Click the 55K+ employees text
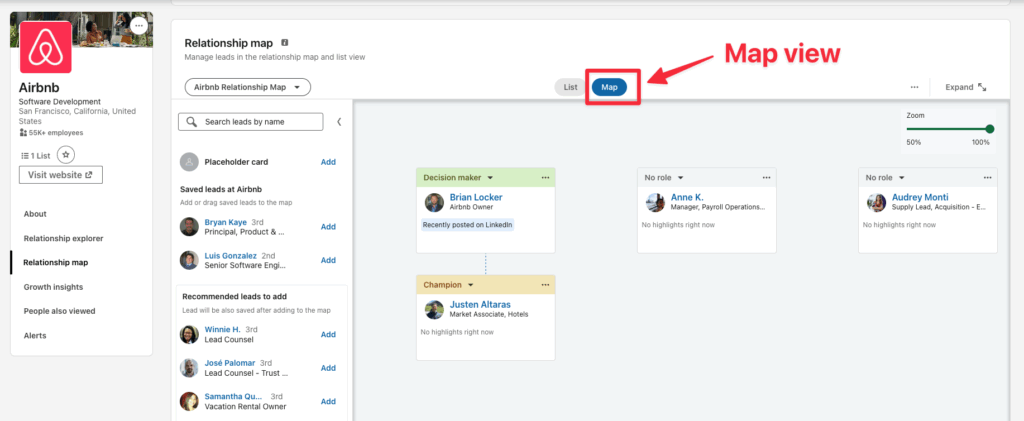The width and height of the screenshot is (1024, 421). 56,133
